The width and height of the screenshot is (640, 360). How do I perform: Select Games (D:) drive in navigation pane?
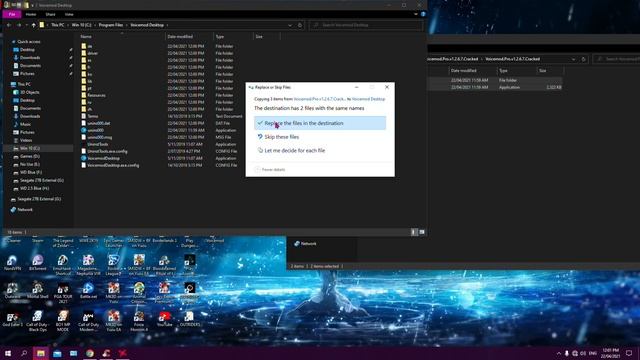29,156
